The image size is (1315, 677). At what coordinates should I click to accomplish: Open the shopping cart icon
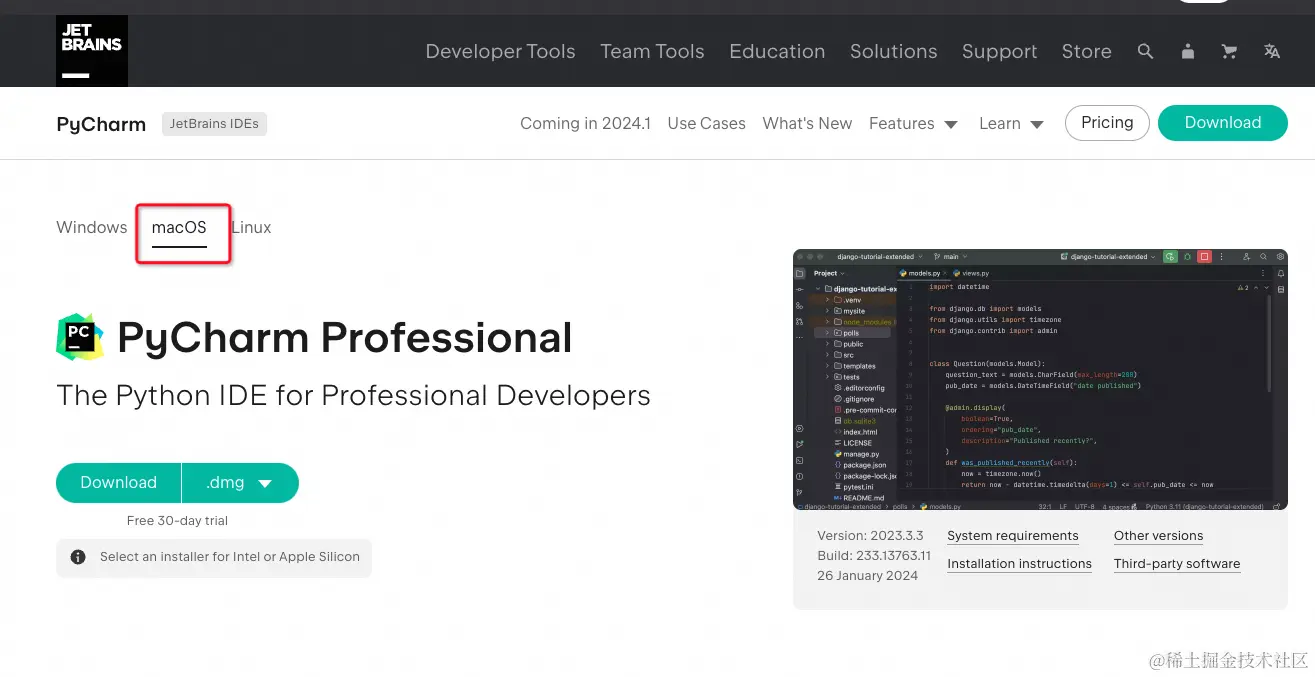click(1229, 51)
